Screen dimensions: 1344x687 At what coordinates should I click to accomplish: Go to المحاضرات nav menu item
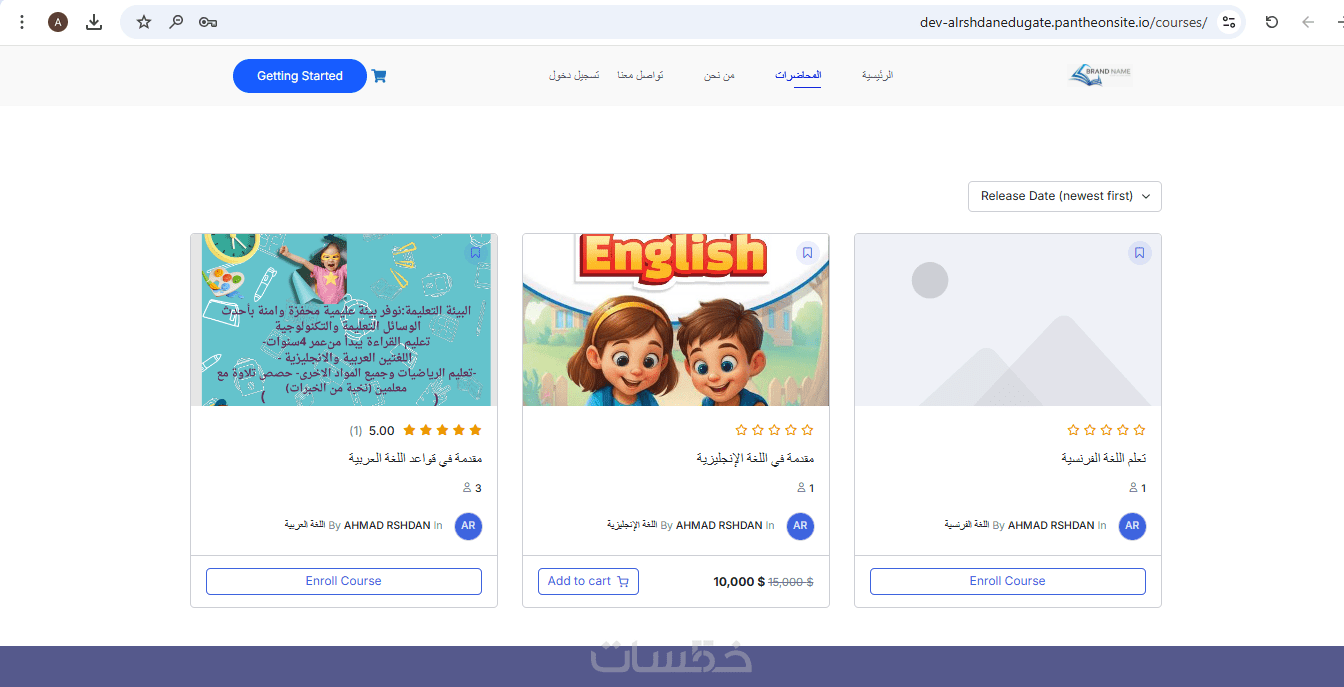pos(798,76)
